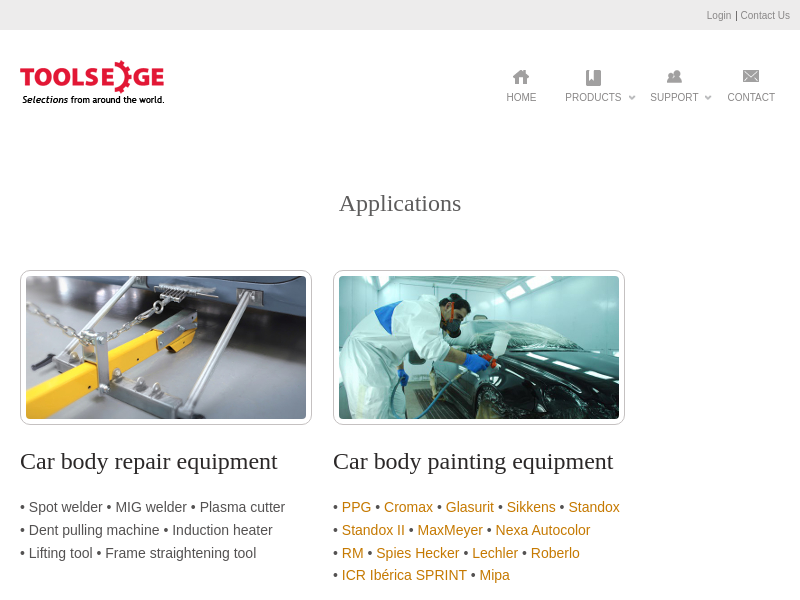Open the ICR Ibérica SPRINT link

(404, 575)
